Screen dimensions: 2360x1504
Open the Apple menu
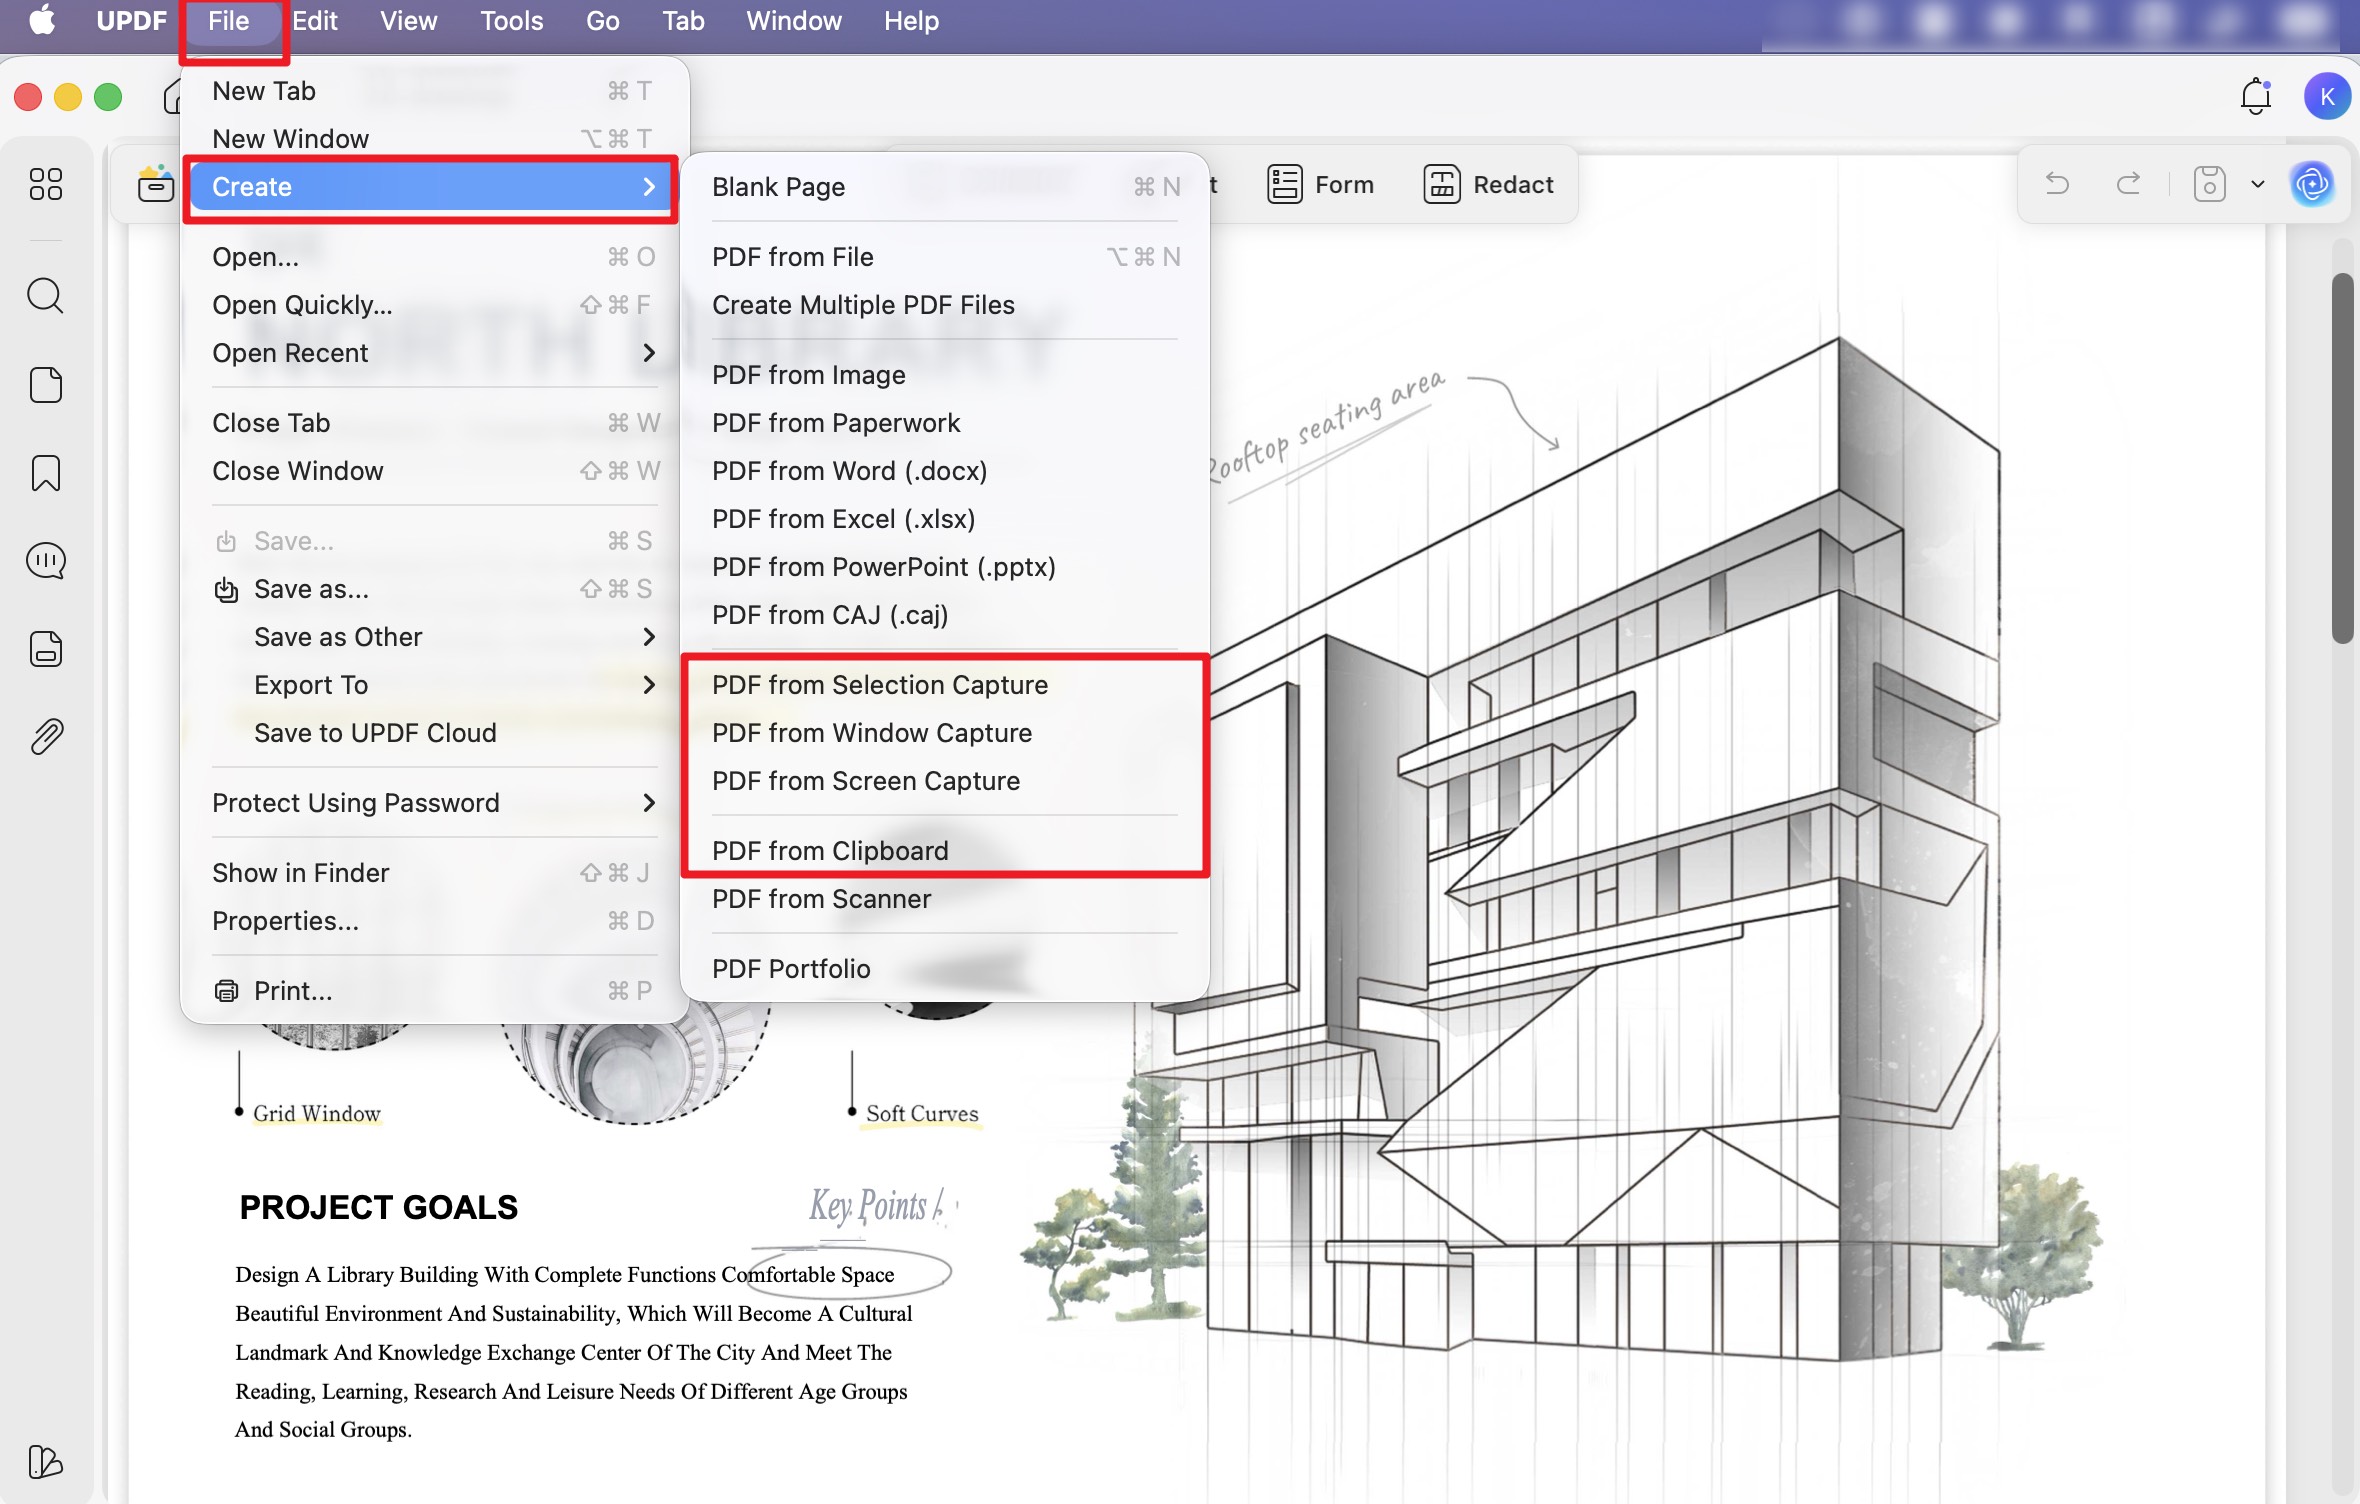pos(42,20)
